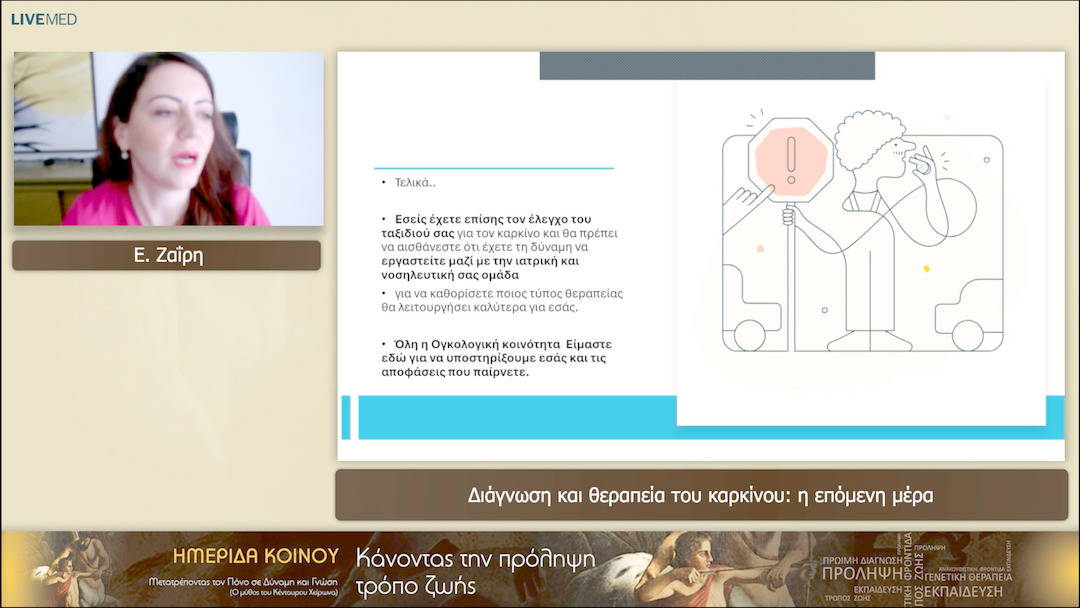
Task: Click the large ΠΡΟΛΗΨΗ word in banner
Action: coord(860,574)
